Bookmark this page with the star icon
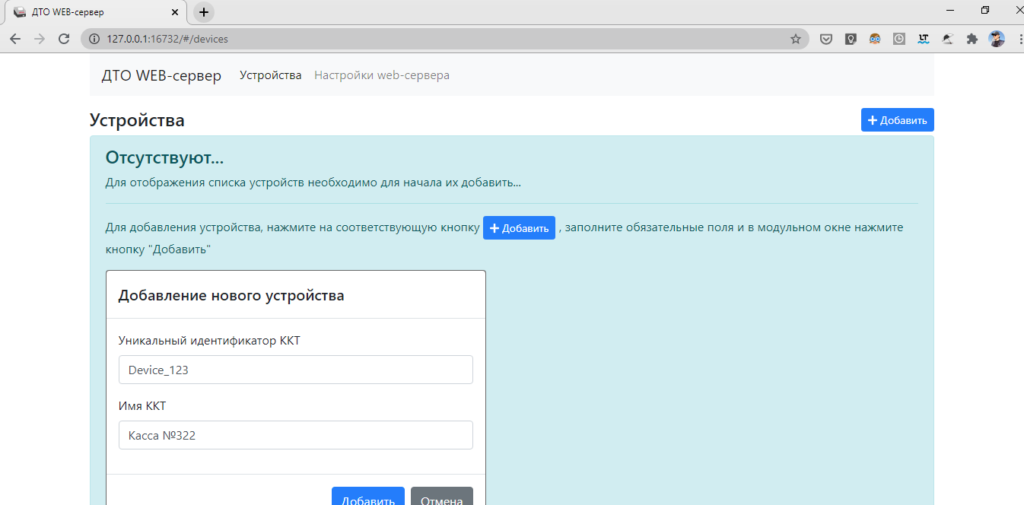Image resolution: width=1024 pixels, height=505 pixels. coord(795,39)
